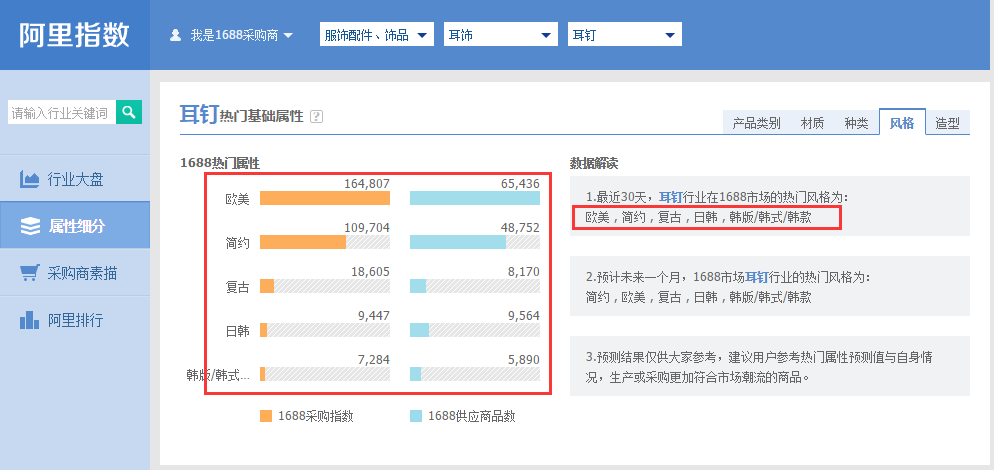994x470 pixels.
Task: Open the 服饰配件、饰品 category dropdown
Action: (x=377, y=35)
